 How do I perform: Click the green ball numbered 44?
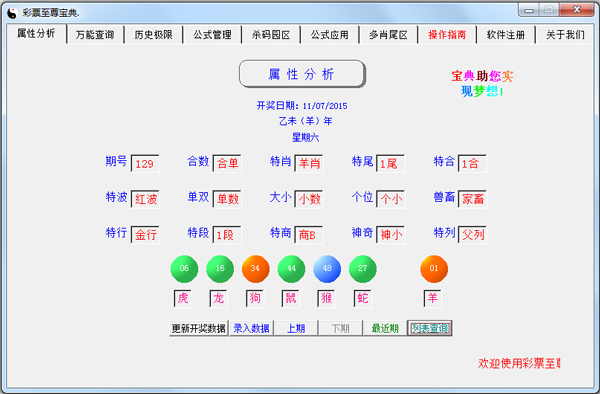tap(291, 269)
